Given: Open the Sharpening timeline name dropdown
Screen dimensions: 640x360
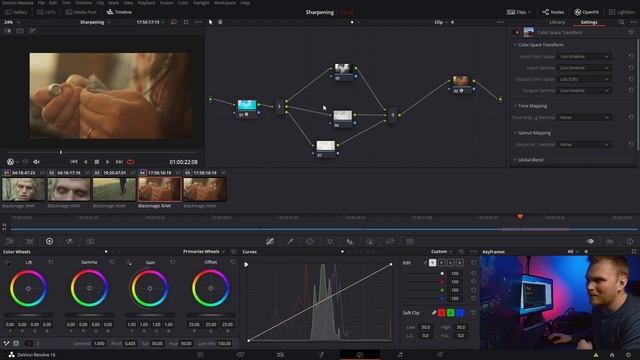Looking at the screenshot, I should tap(95, 22).
